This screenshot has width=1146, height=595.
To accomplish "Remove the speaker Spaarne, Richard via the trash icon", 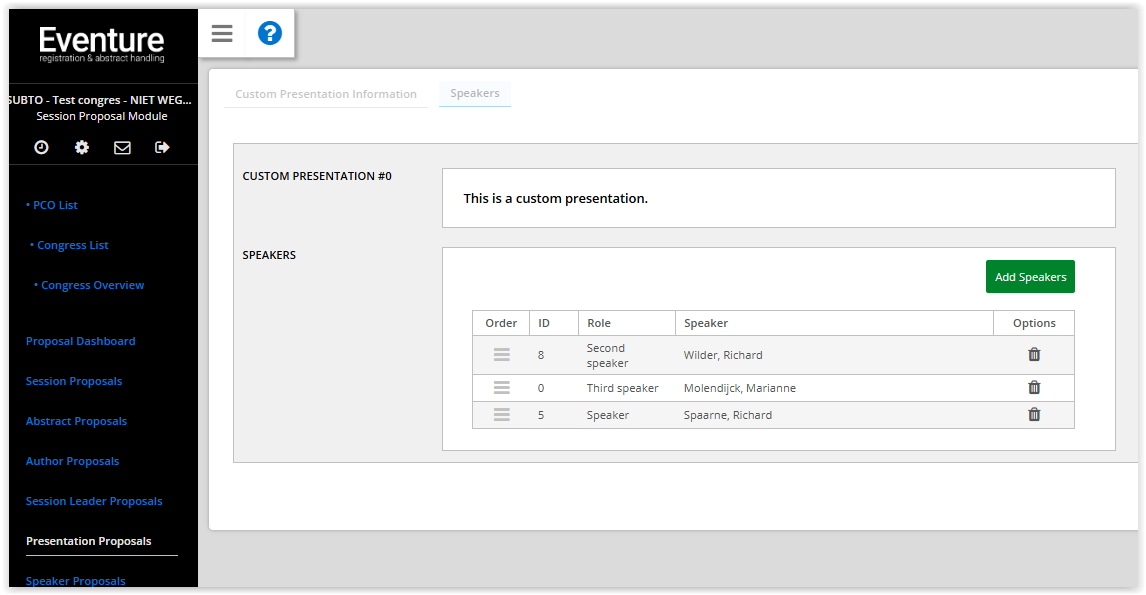I will [1034, 414].
